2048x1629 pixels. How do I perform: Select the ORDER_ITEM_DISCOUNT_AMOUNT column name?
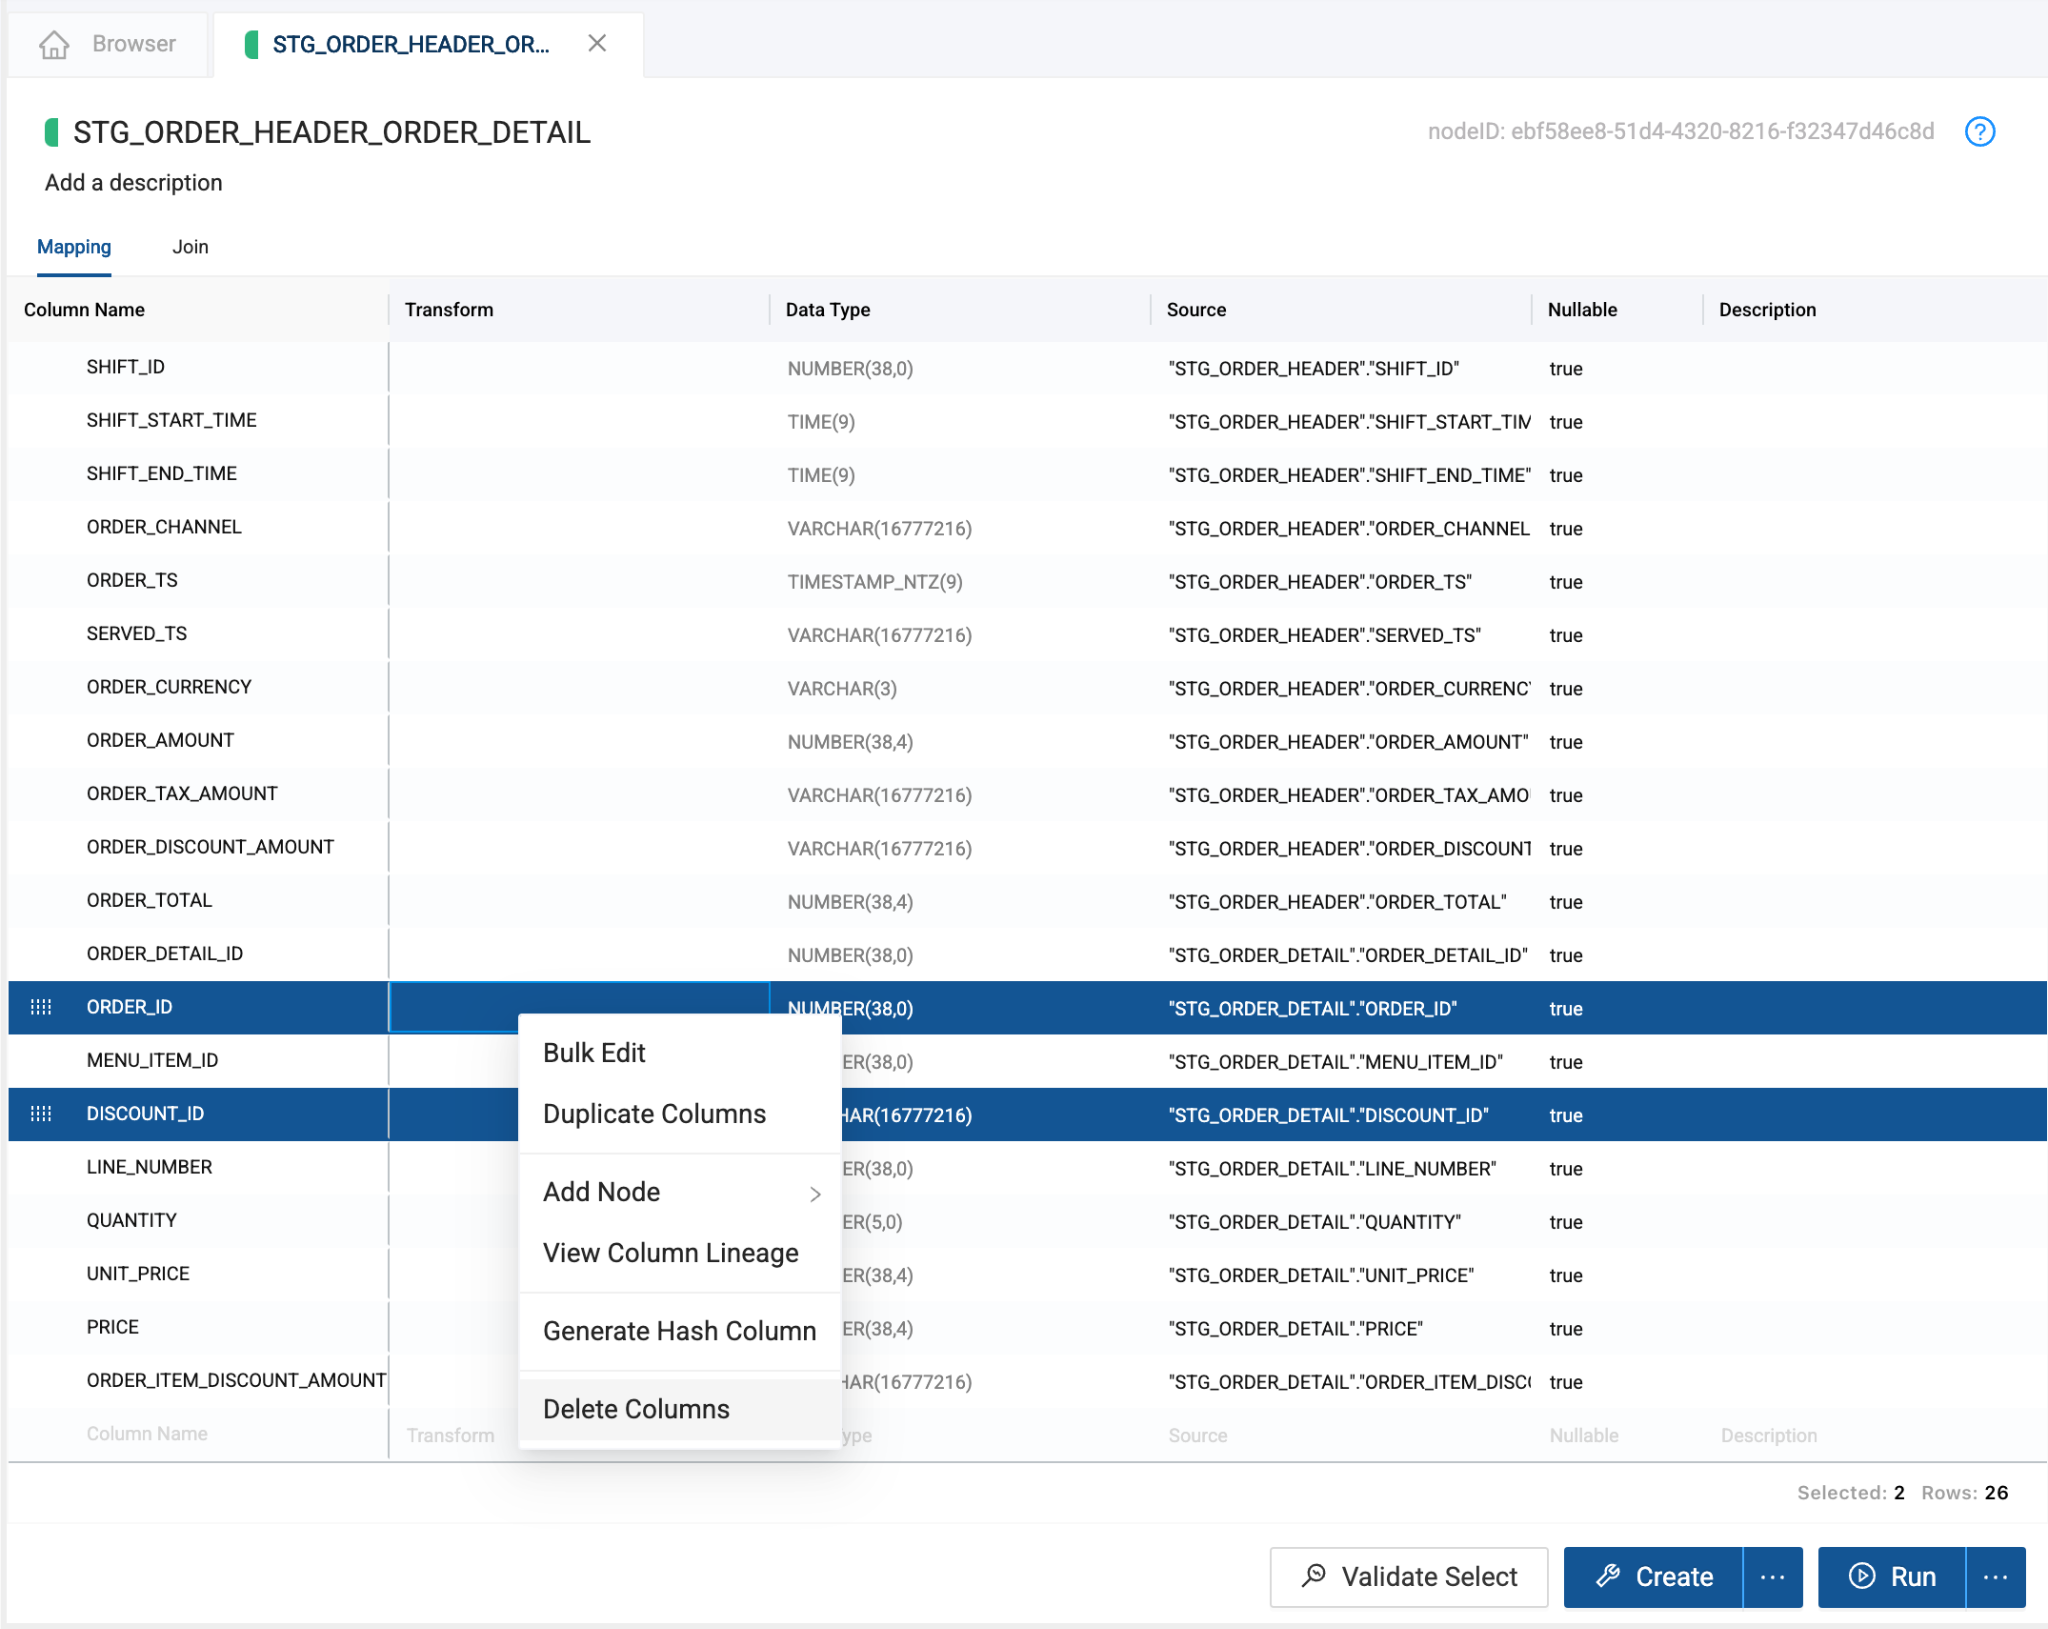pos(236,1380)
